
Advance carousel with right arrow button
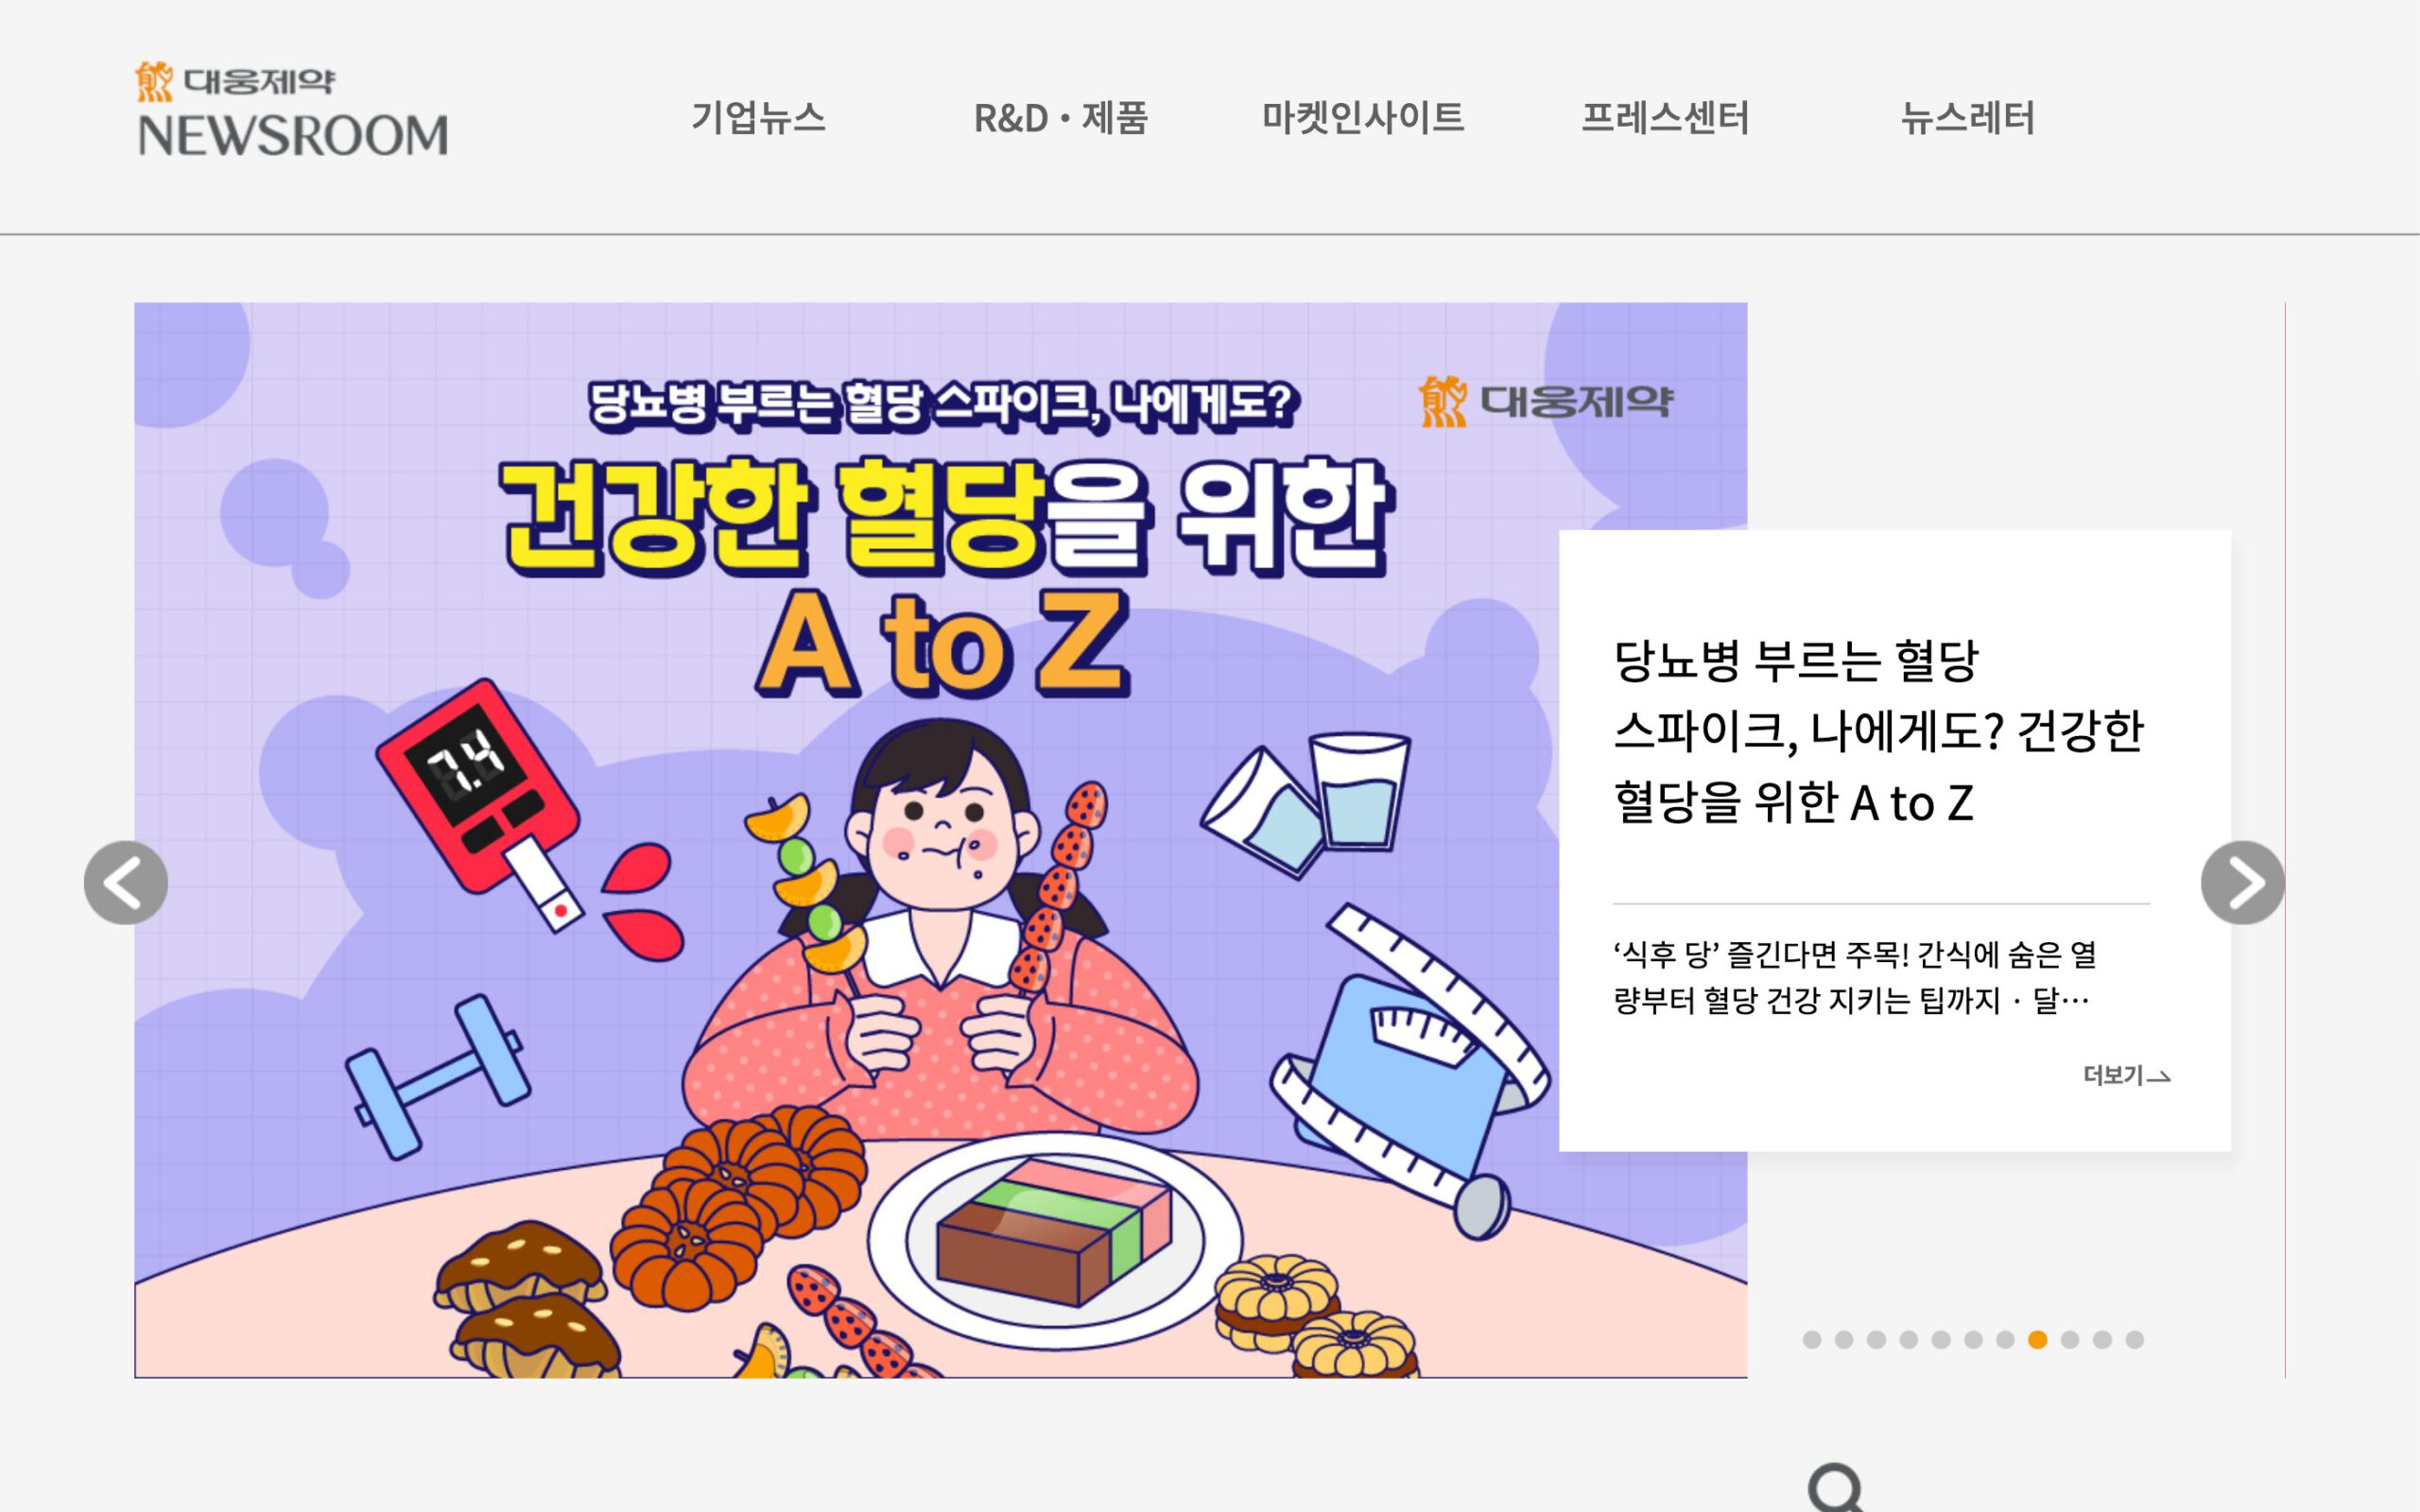click(x=2242, y=882)
